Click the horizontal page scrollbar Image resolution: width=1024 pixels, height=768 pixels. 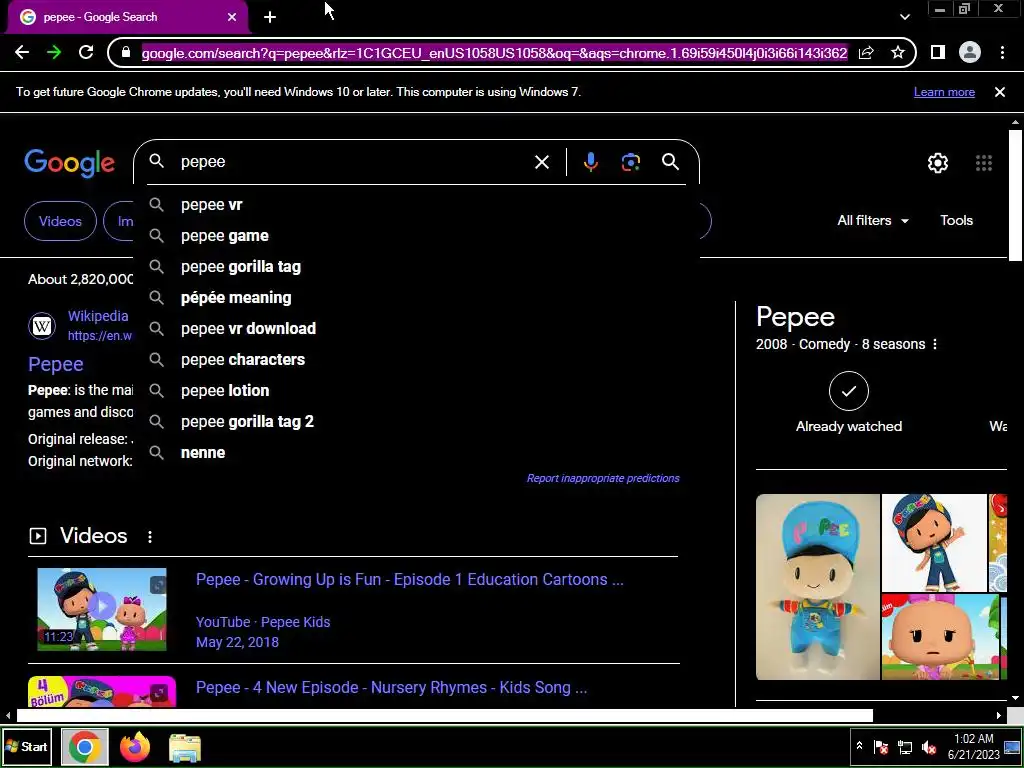click(444, 716)
